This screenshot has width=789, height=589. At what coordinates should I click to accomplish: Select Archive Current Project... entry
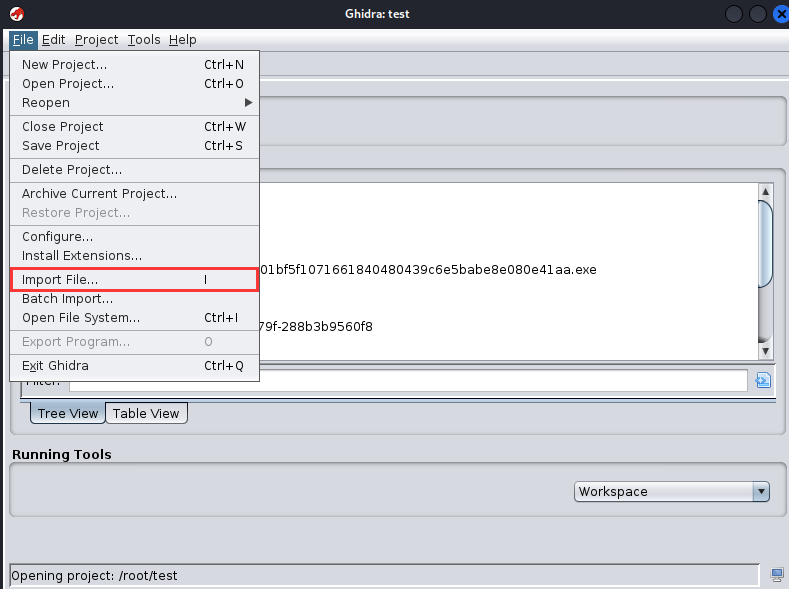[134, 194]
